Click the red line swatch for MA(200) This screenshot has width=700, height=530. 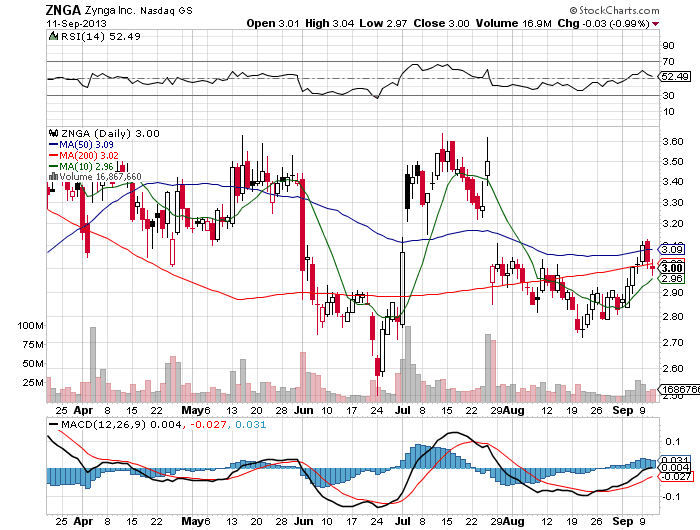click(x=53, y=156)
